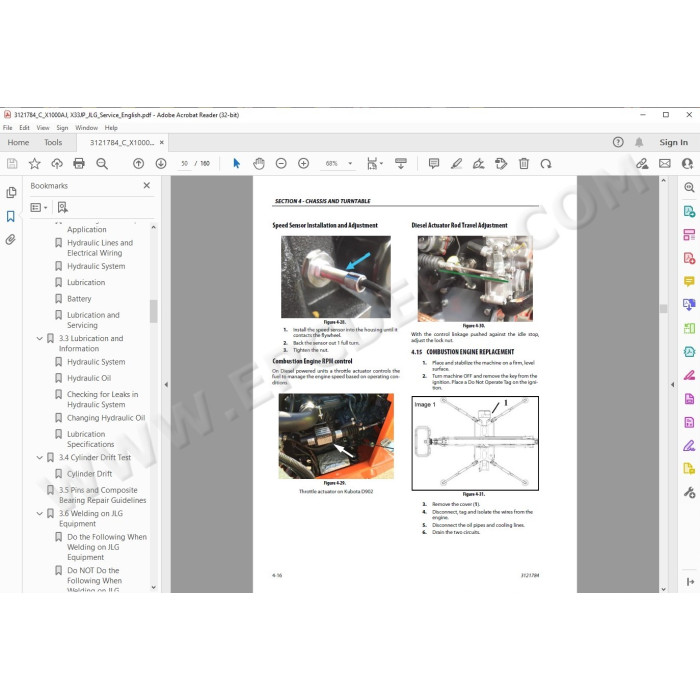This screenshot has width=700, height=700.
Task: Open the sign document tool
Action: tap(479, 164)
